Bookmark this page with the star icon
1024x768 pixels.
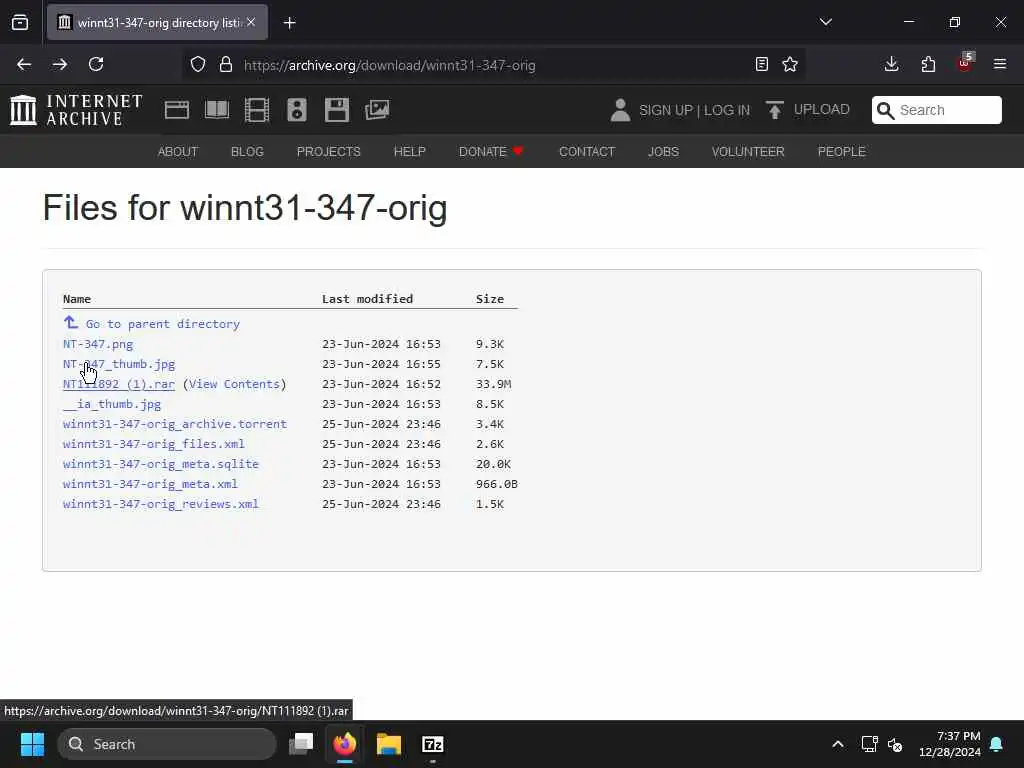coord(790,64)
